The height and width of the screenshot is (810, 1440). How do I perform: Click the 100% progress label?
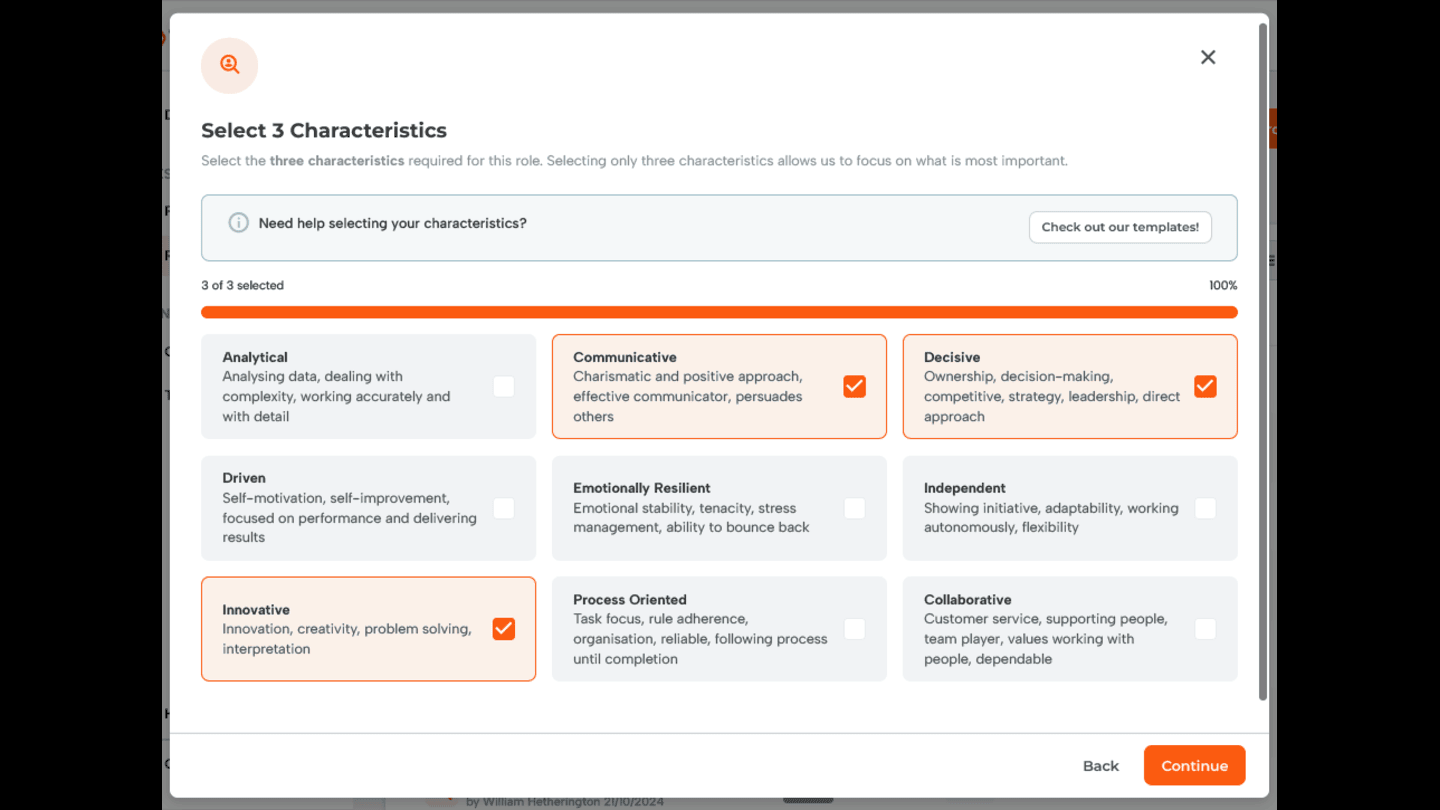tap(1223, 286)
